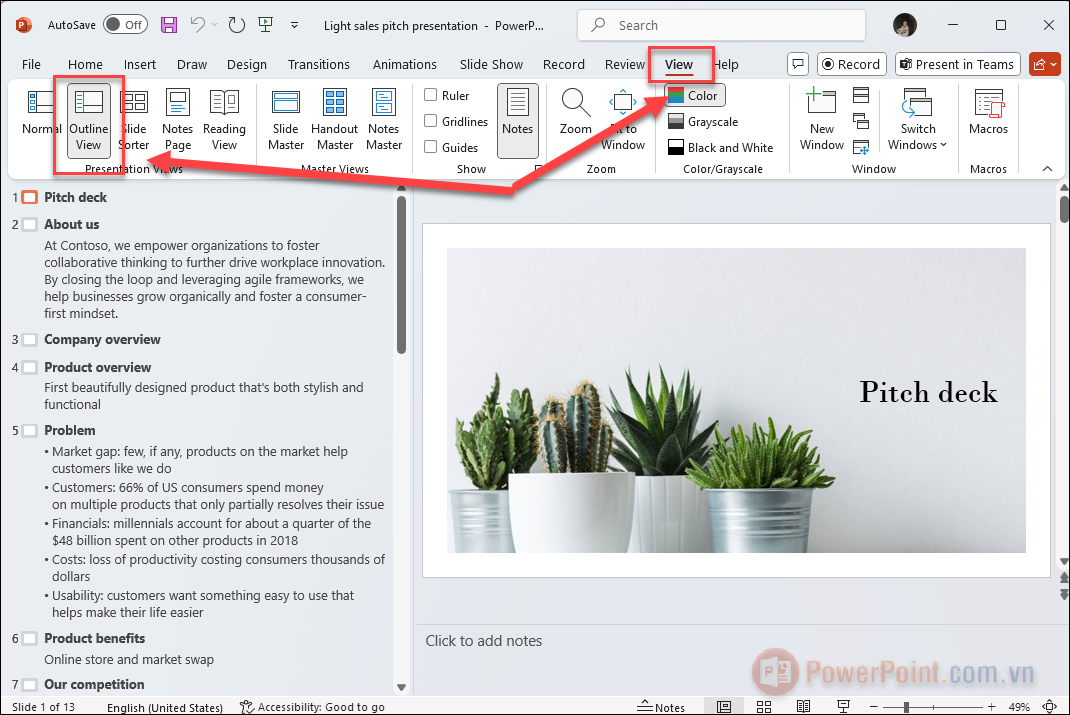The height and width of the screenshot is (715, 1070).
Task: Click the zoom out minus button
Action: pyautogui.click(x=873, y=707)
